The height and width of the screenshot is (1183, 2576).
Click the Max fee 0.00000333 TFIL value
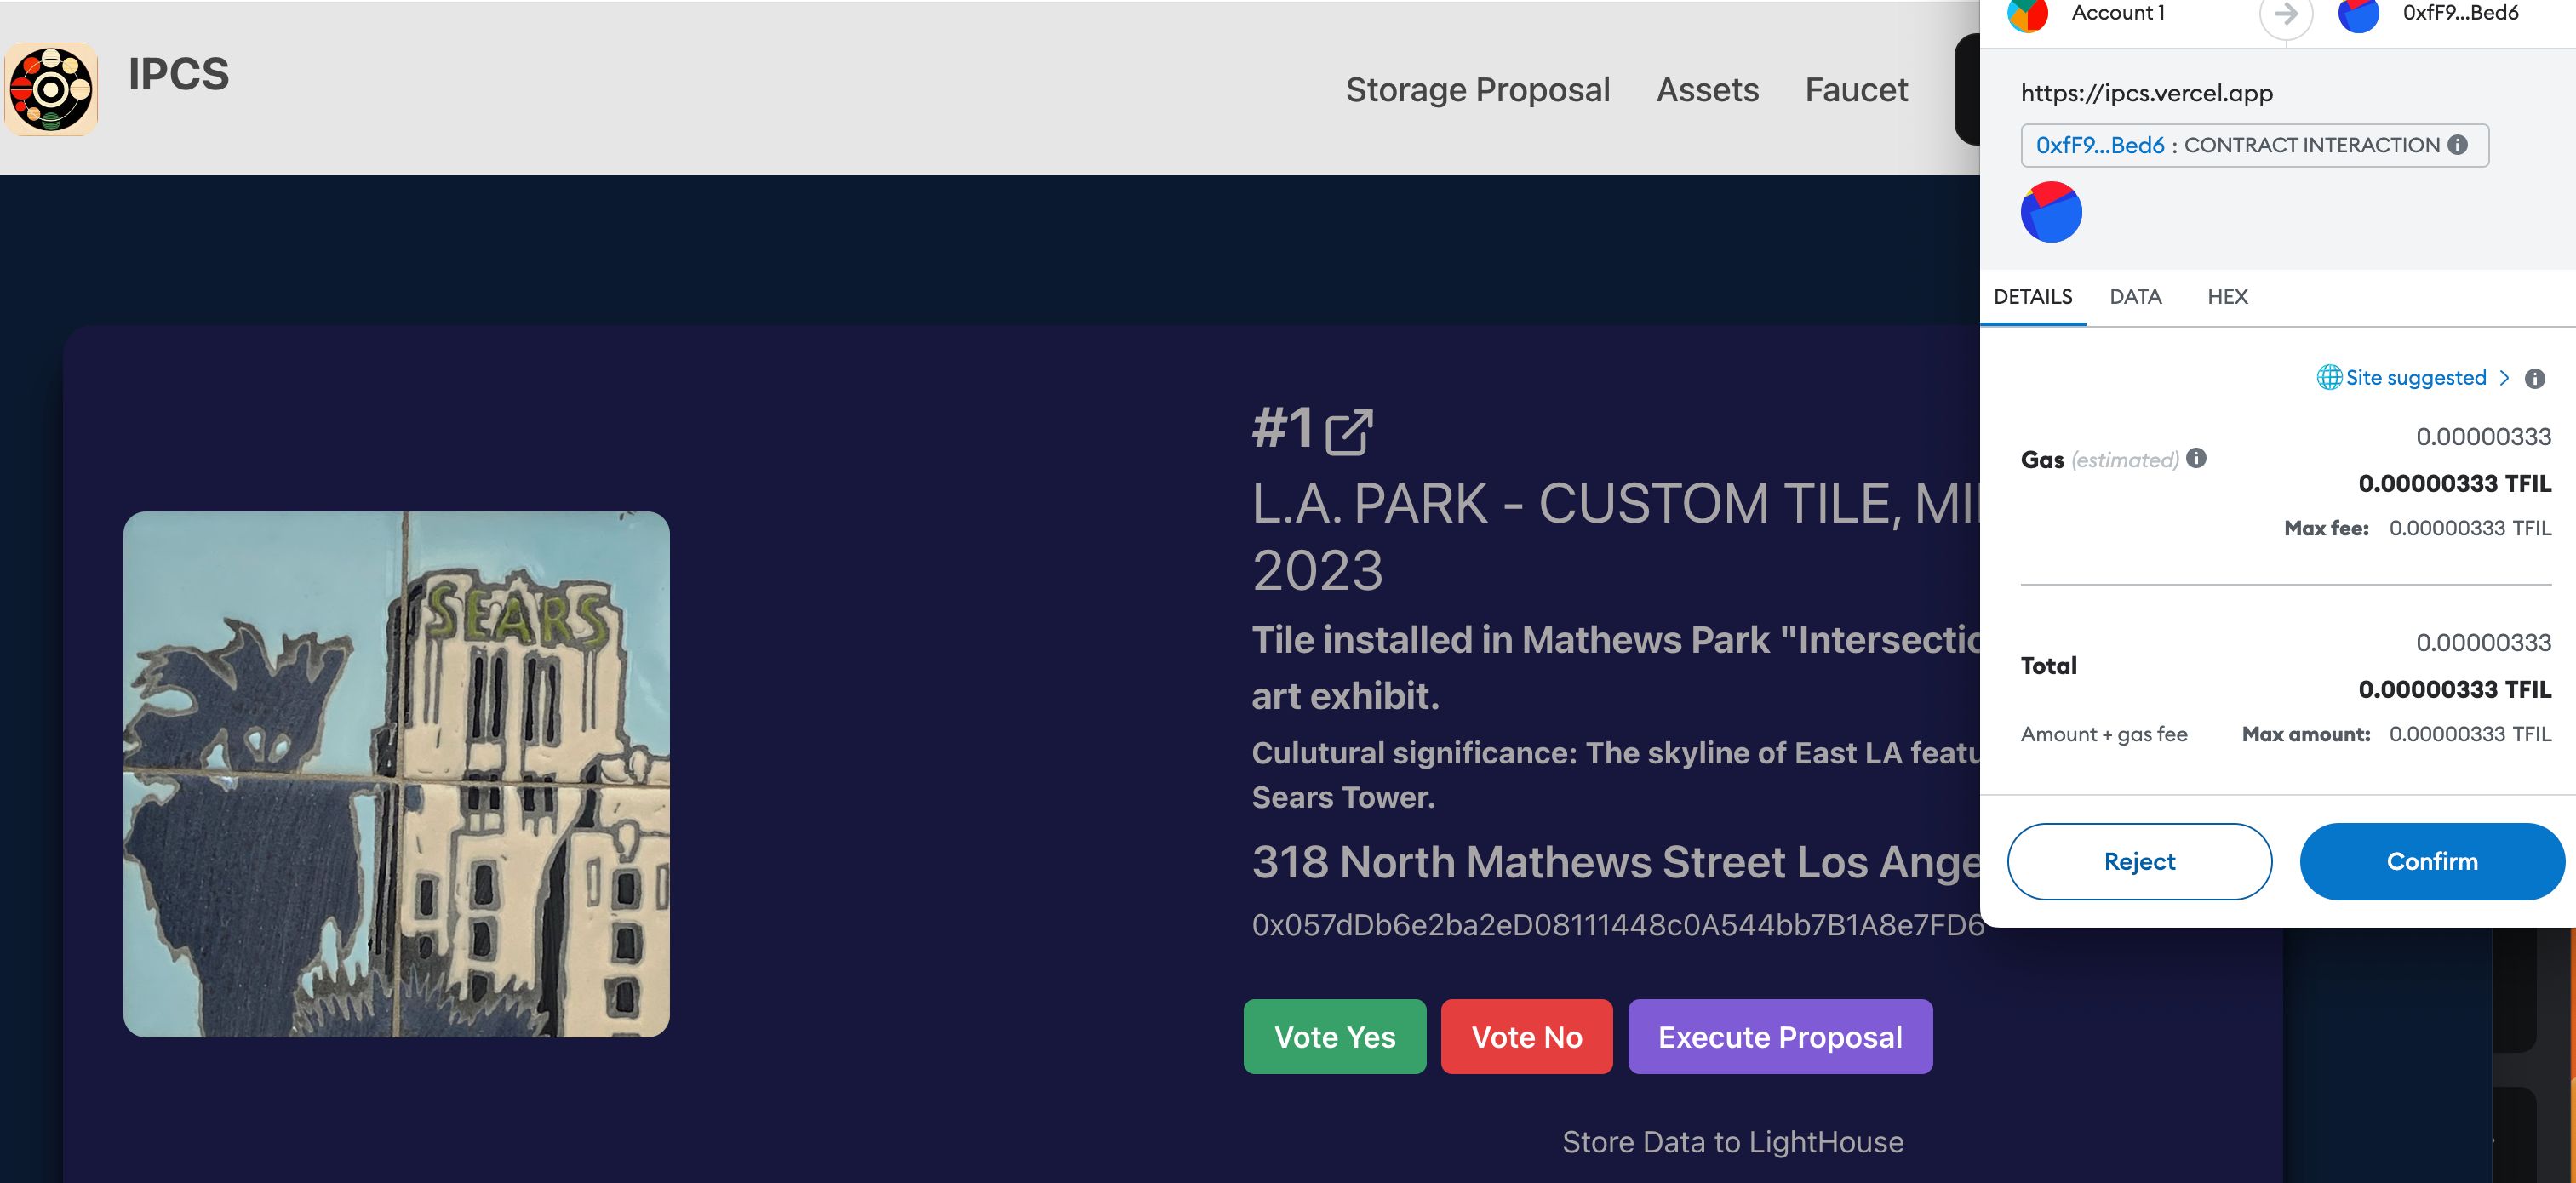point(2470,528)
